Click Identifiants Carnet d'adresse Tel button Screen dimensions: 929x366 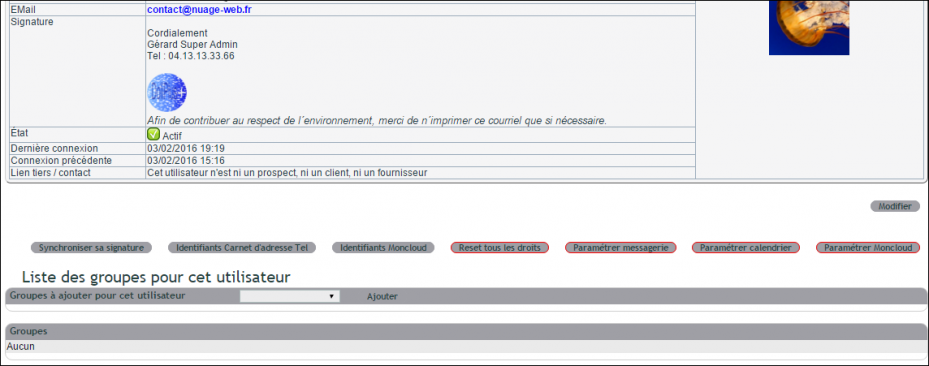(242, 248)
